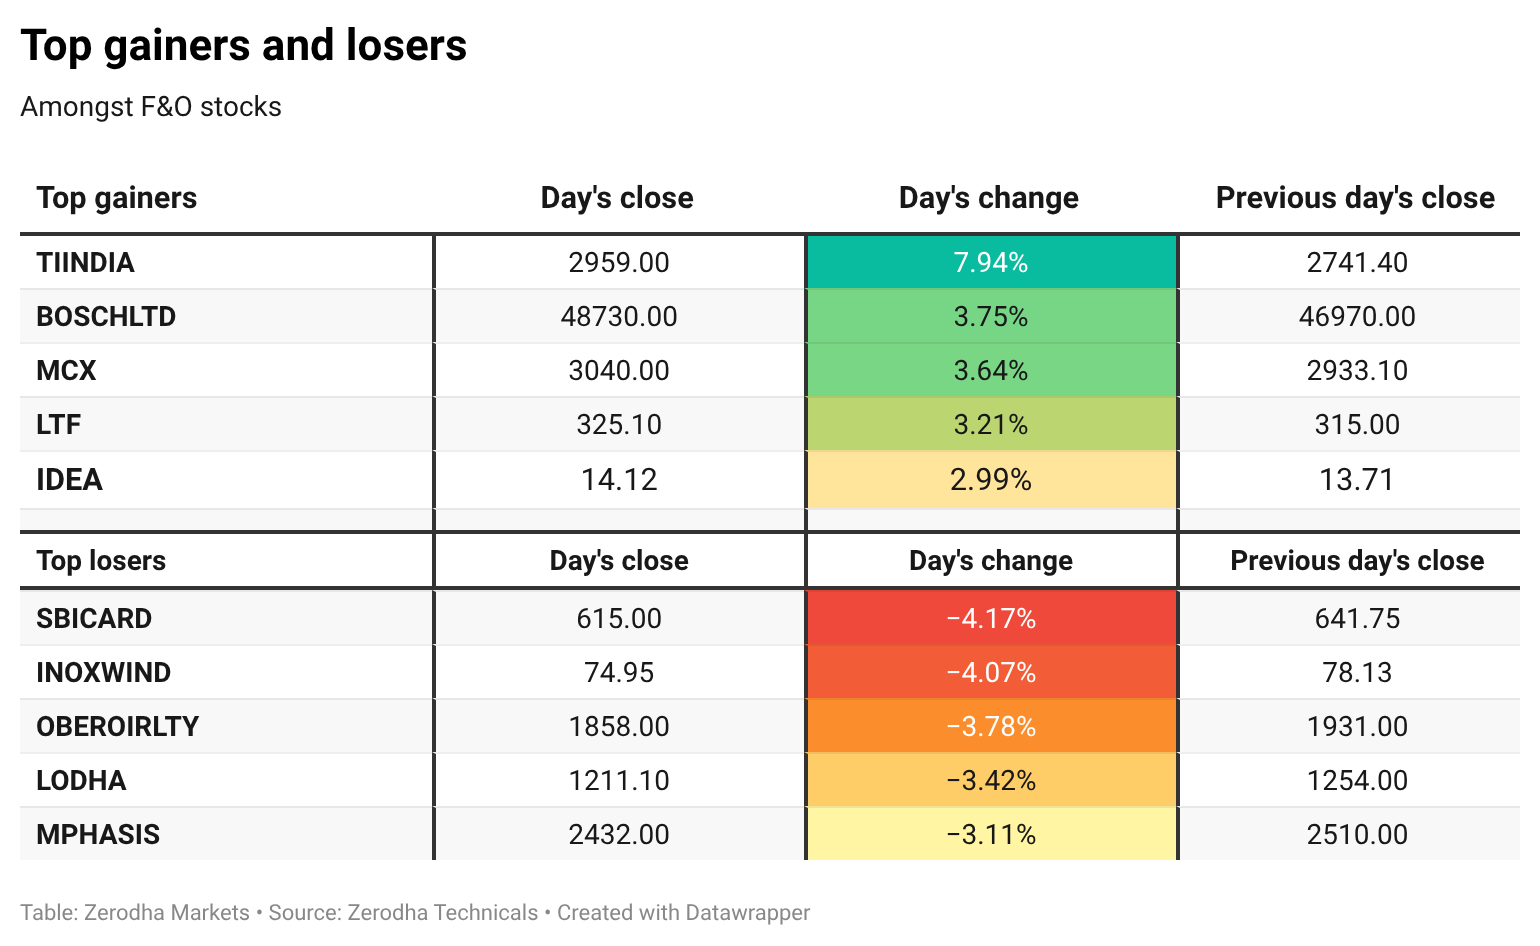1540x946 pixels.
Task: Click the LTF day's close 325.10
Action: [619, 425]
